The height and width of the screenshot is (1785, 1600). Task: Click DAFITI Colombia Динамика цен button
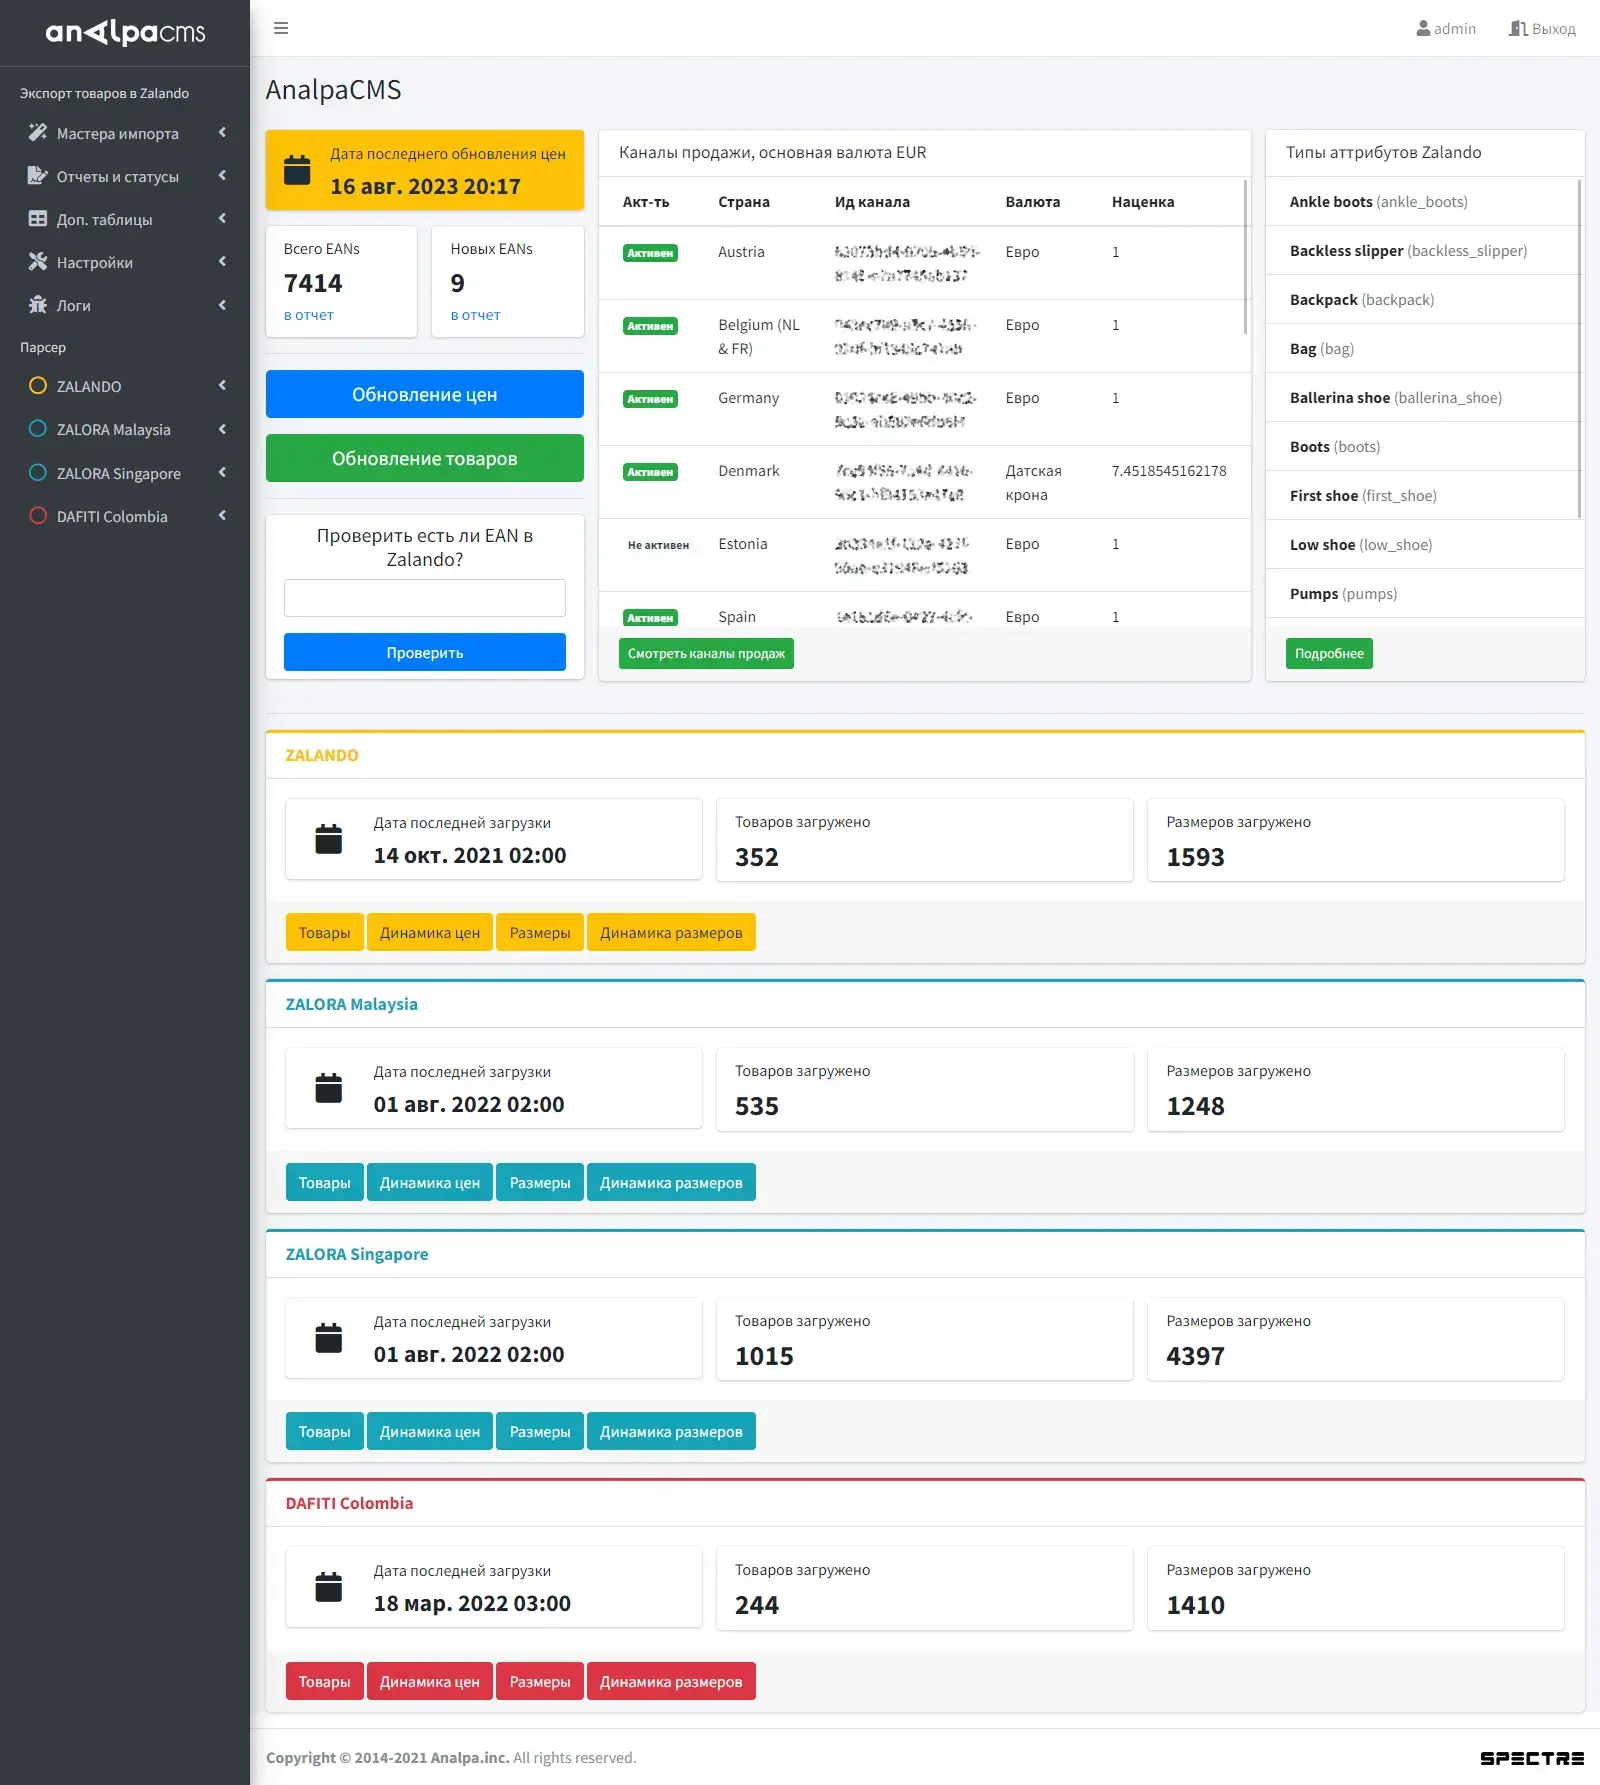pos(430,1681)
